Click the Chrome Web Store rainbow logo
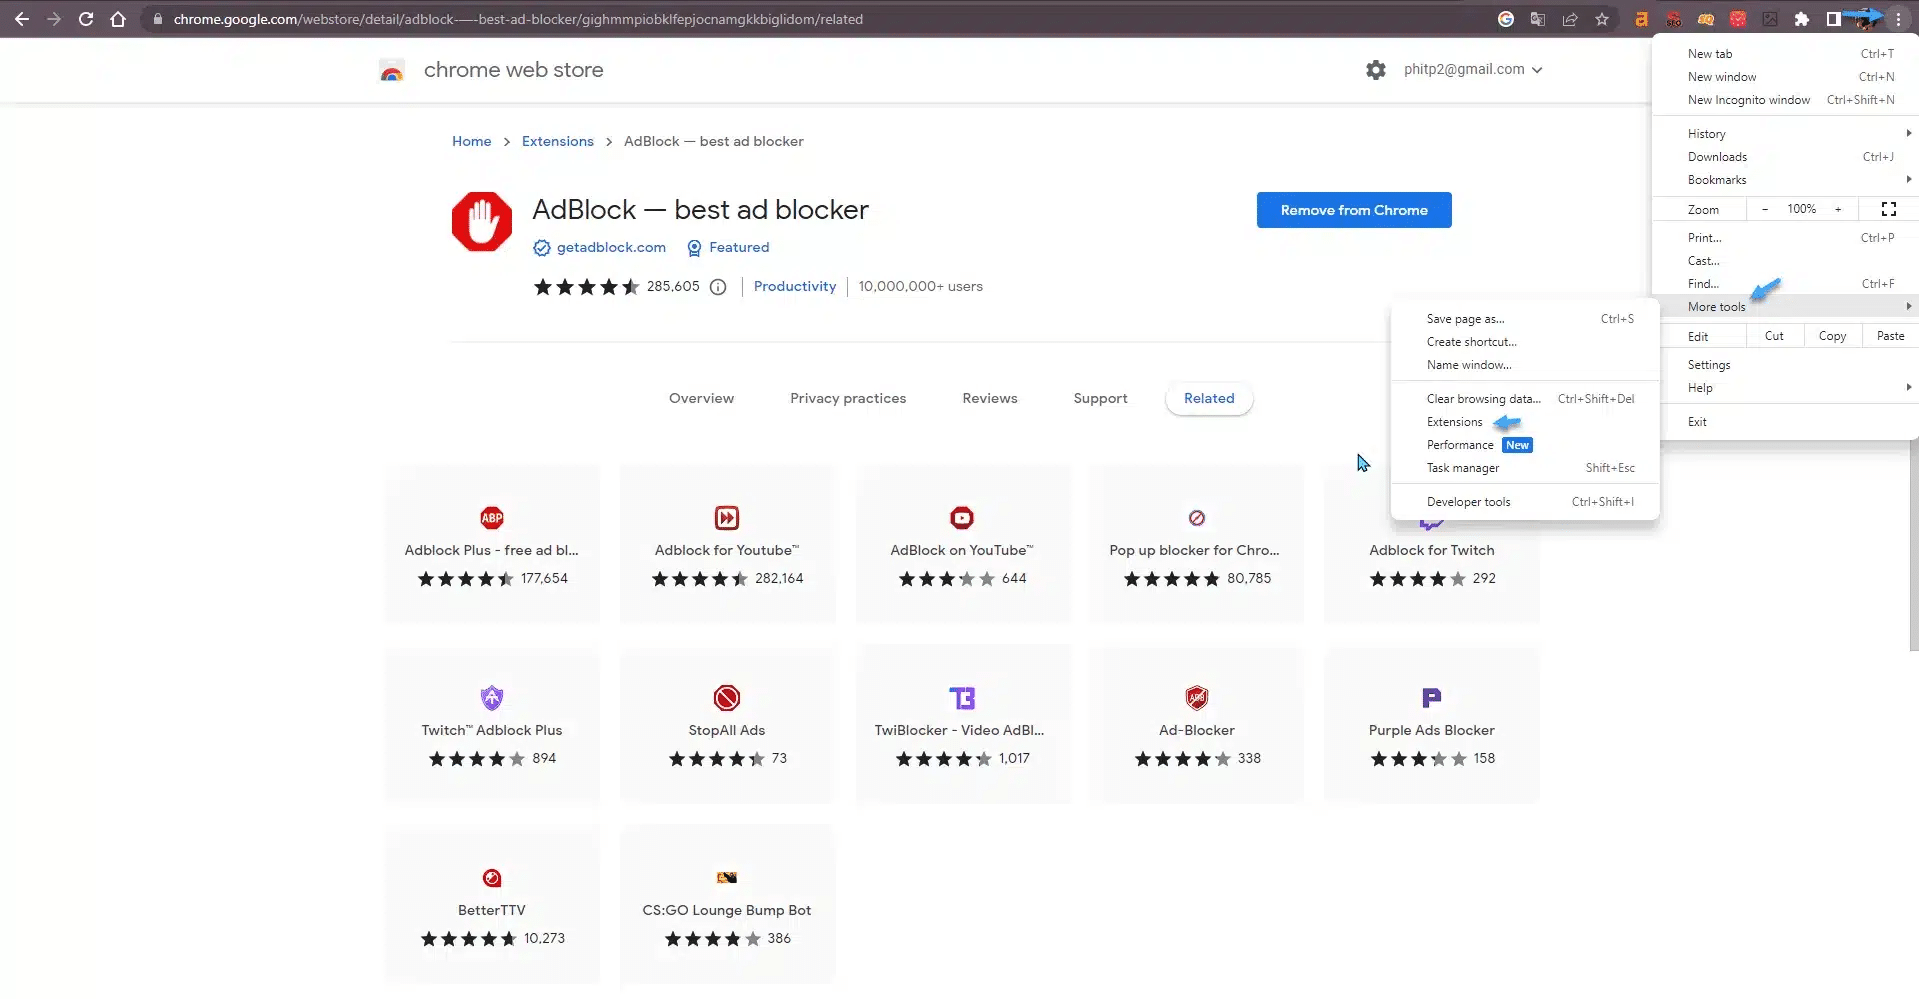 (x=392, y=70)
